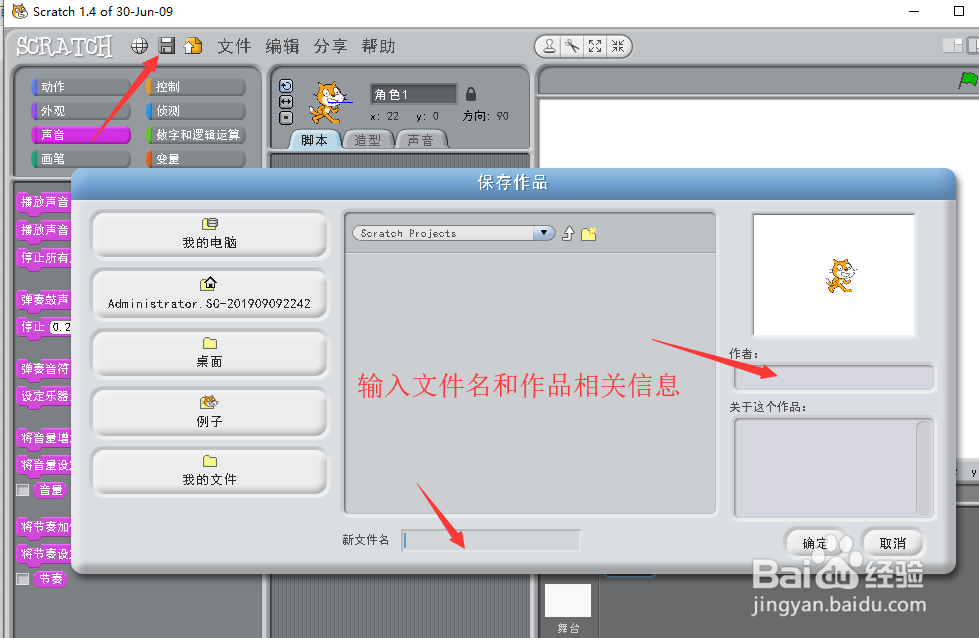Click the 停止所有 sound block
Screen dimensions: 979x638
(x=45, y=258)
